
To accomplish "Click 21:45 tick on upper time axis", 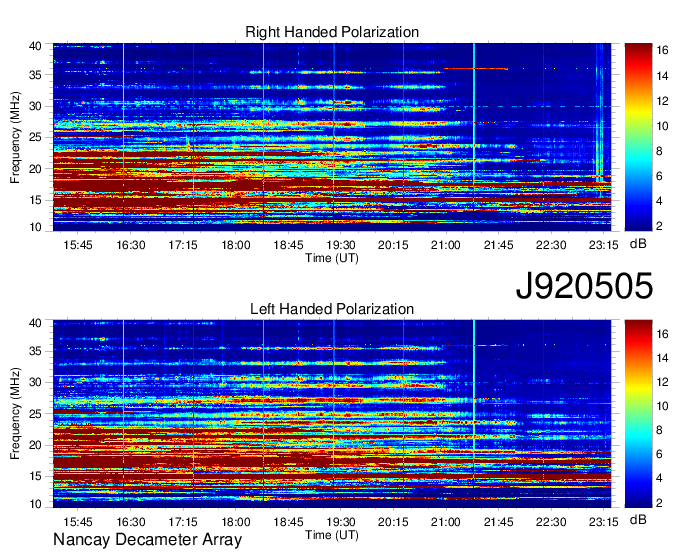I will pyautogui.click(x=499, y=245).
